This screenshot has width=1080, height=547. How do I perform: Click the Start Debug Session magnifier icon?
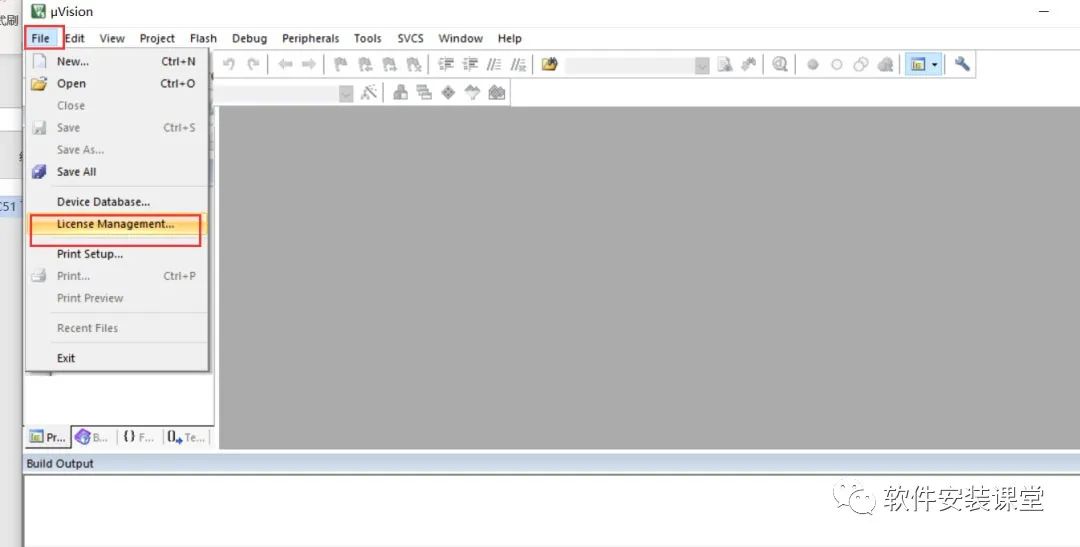click(x=780, y=64)
